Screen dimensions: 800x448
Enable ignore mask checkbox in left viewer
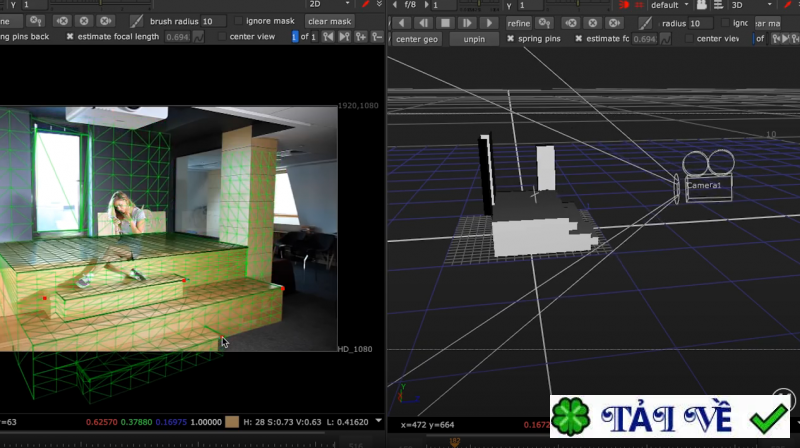(236, 21)
